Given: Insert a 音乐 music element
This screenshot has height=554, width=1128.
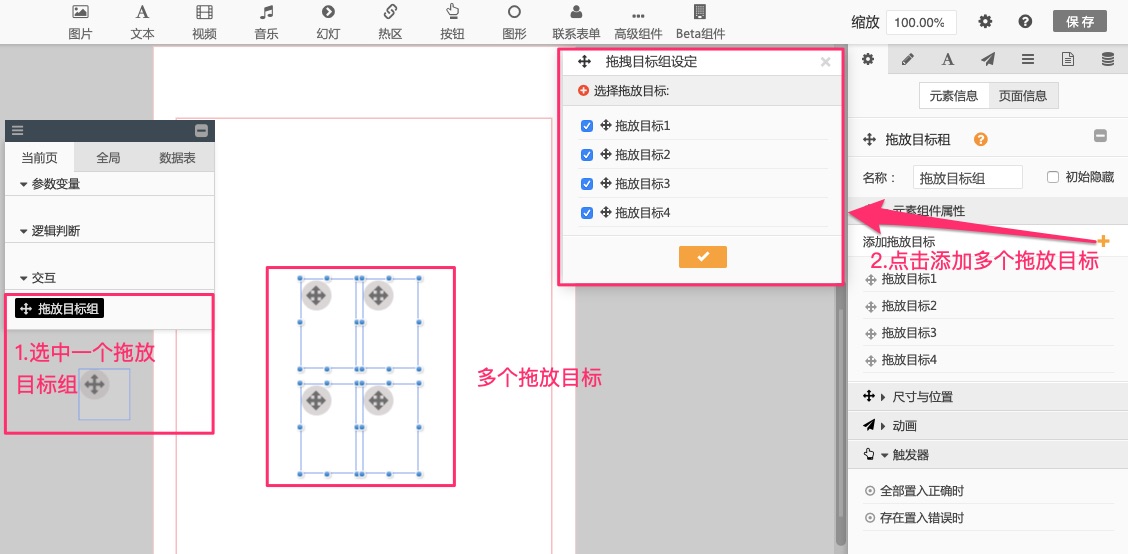Looking at the screenshot, I should 266,22.
